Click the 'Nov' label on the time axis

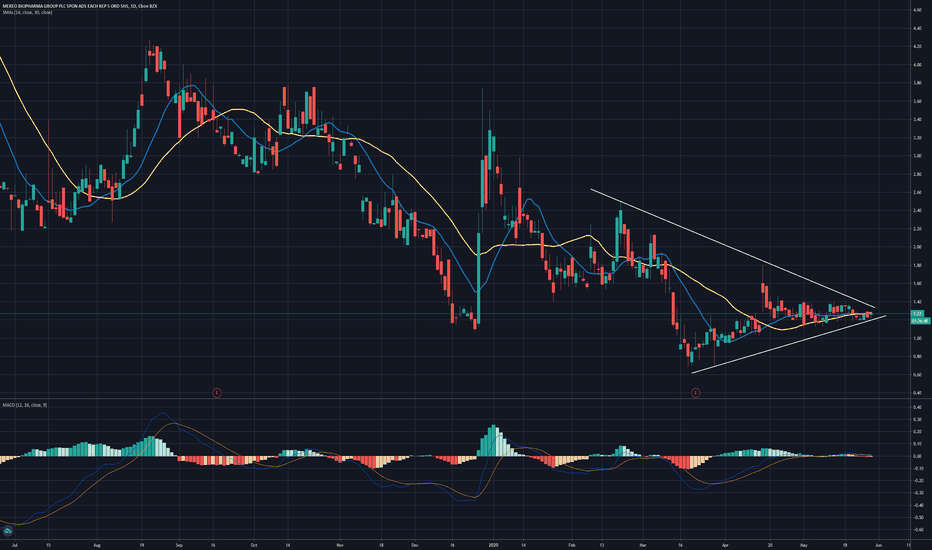tap(340, 545)
